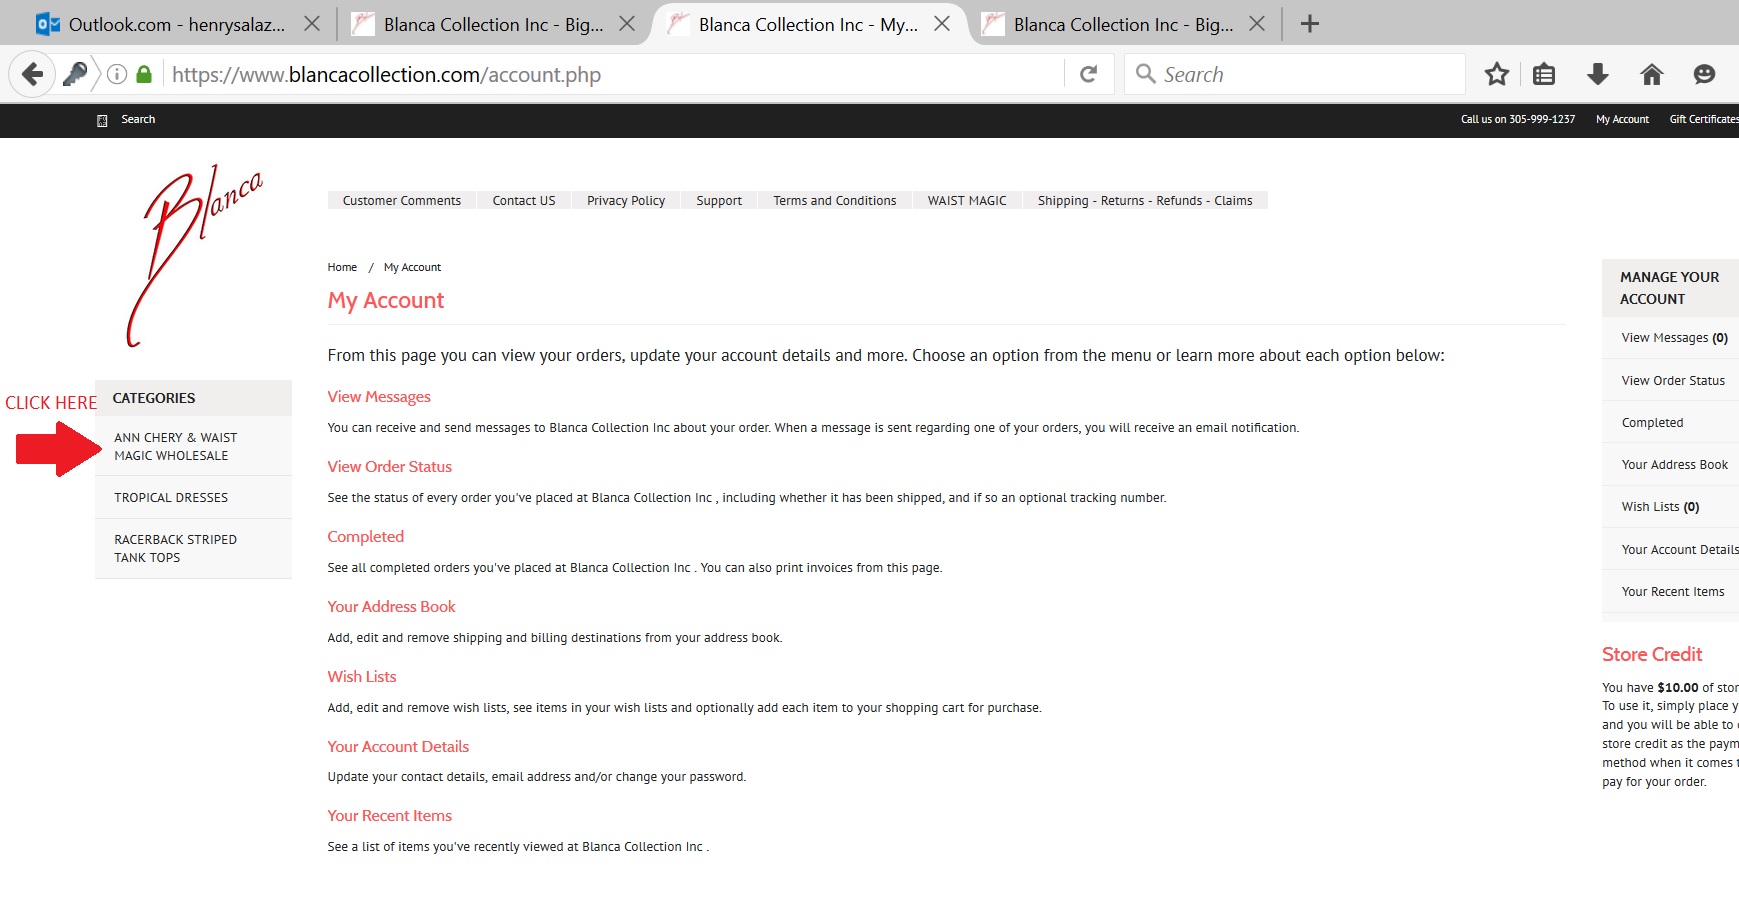The height and width of the screenshot is (914, 1739).
Task: Open new tab with plus icon
Action: (x=1309, y=24)
